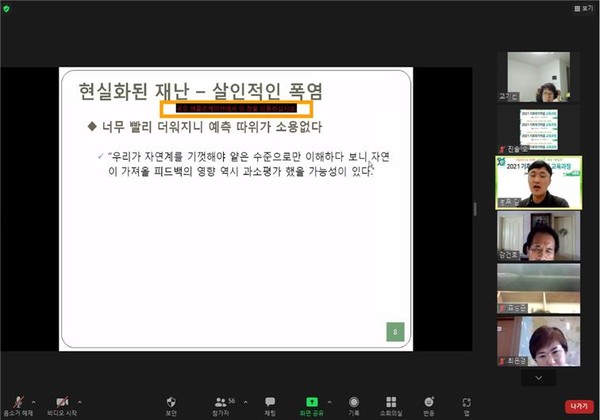Click the red leave meeting button
600x420 pixels.
(x=577, y=406)
